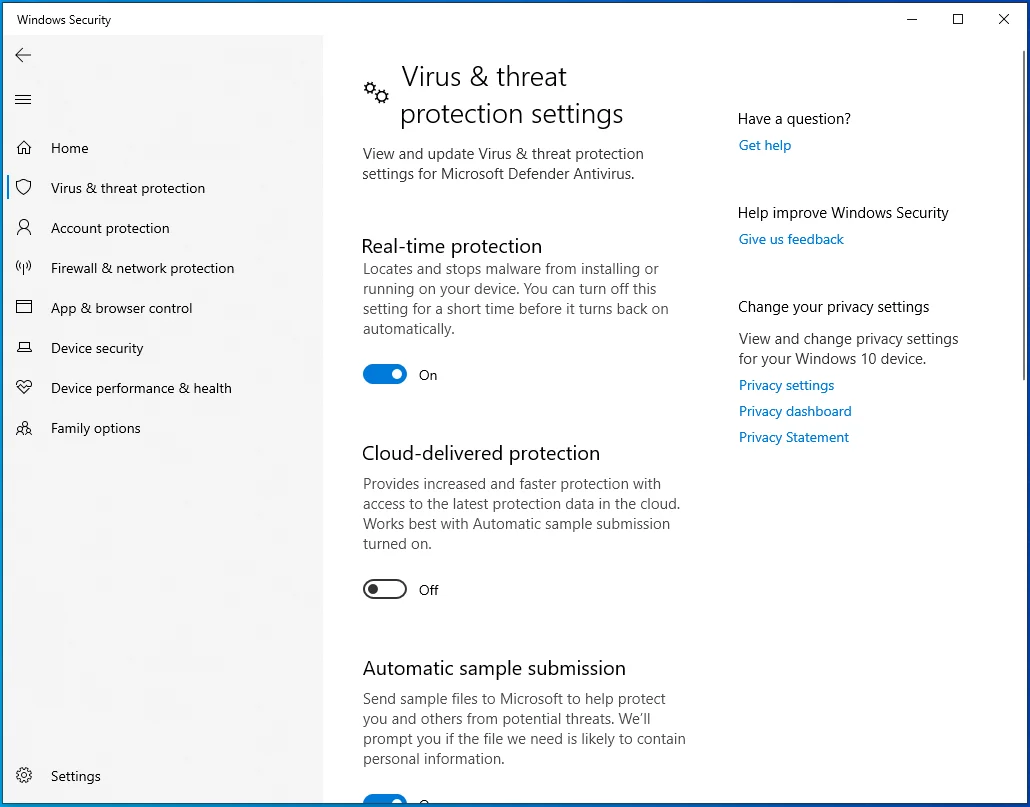Screen dimensions: 1030x807
Task: Toggle Automatic sample submission switch
Action: (x=385, y=800)
